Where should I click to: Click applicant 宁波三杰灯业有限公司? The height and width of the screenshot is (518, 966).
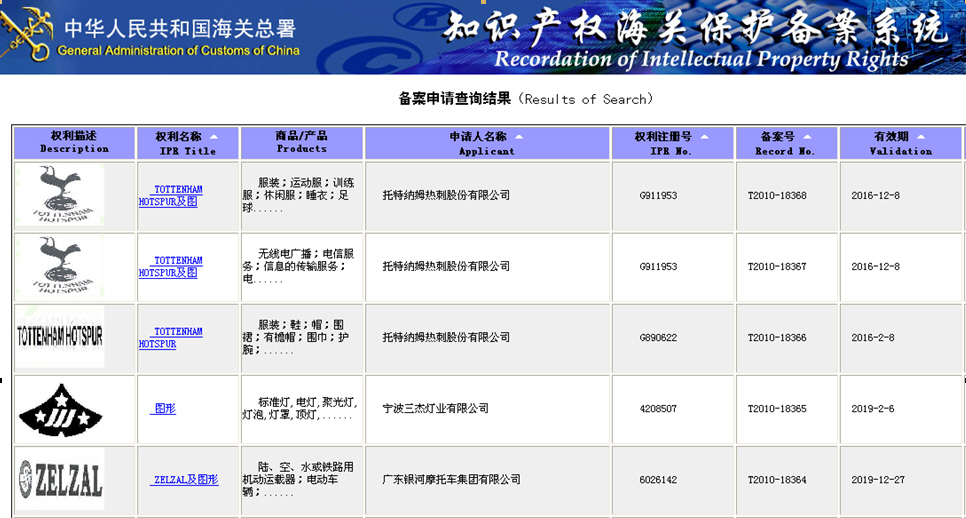[x=436, y=408]
